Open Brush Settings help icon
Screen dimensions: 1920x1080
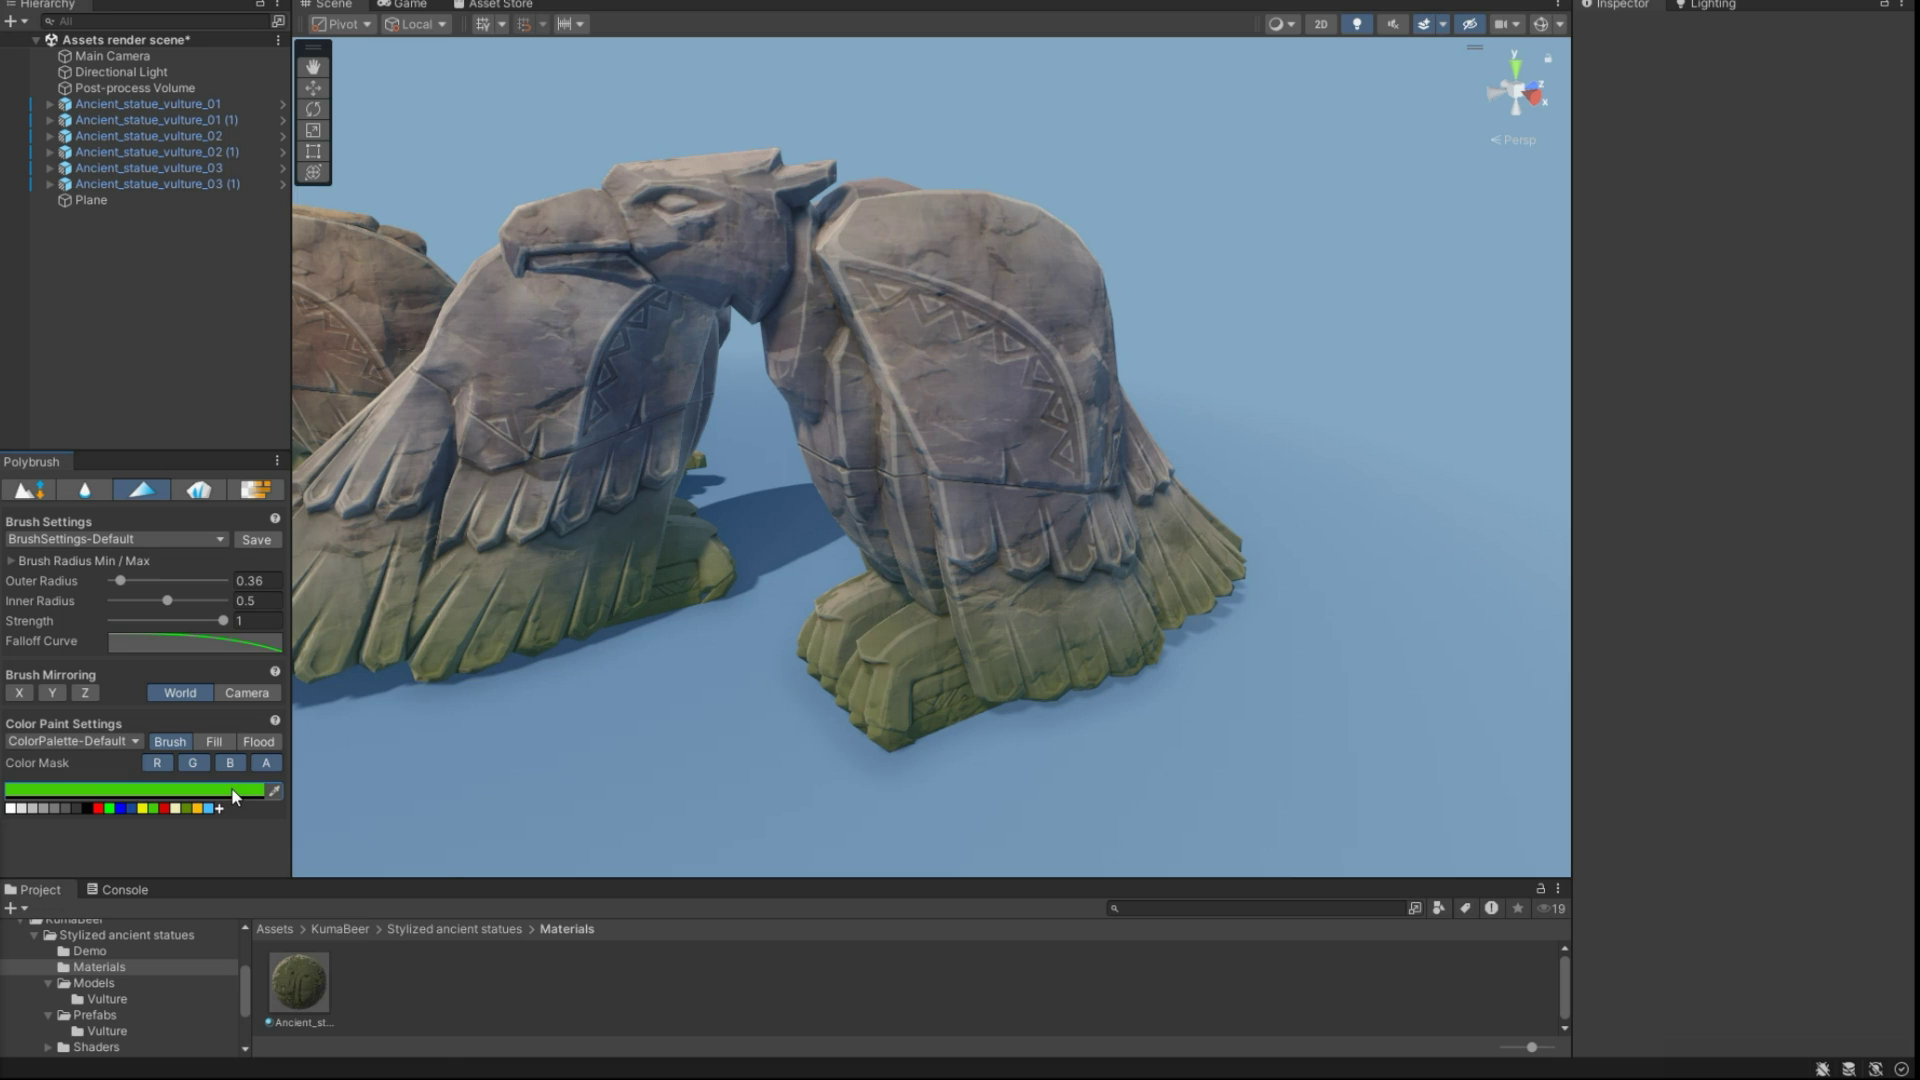(x=275, y=519)
